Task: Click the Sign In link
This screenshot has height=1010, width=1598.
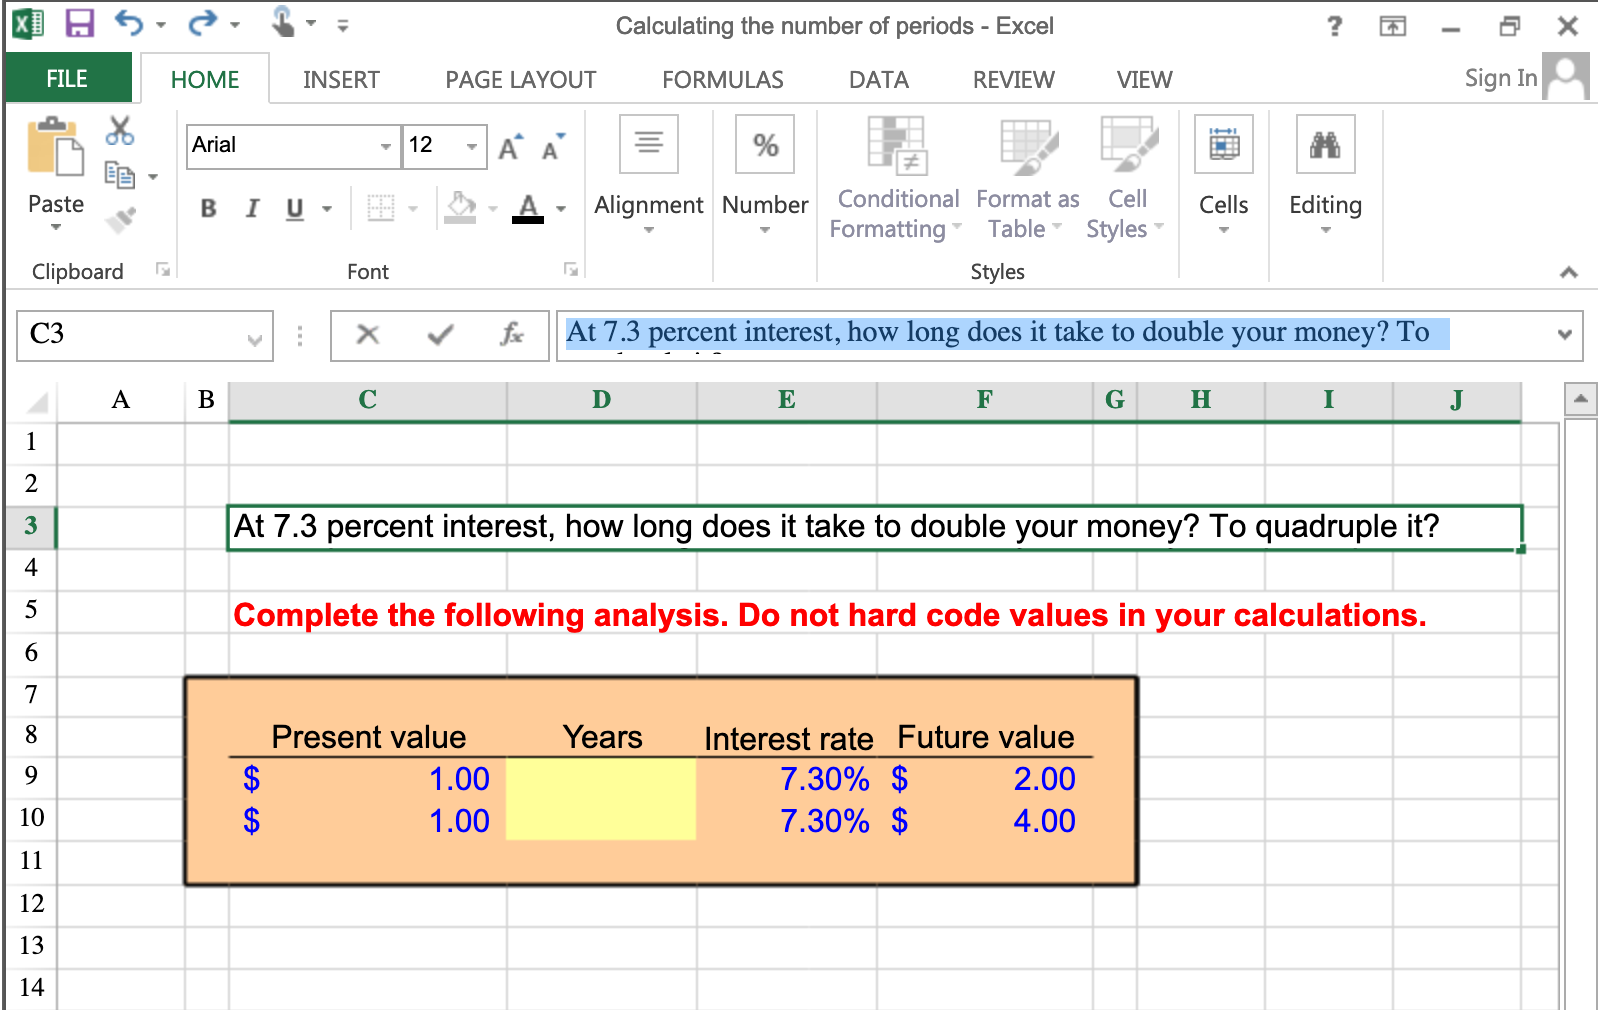Action: click(x=1500, y=78)
